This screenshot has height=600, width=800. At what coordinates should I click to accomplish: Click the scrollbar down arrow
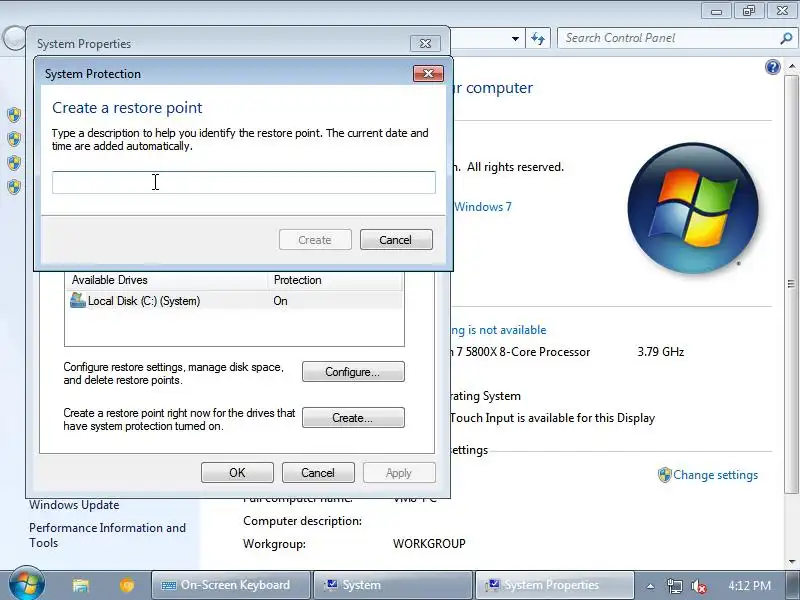click(x=792, y=562)
